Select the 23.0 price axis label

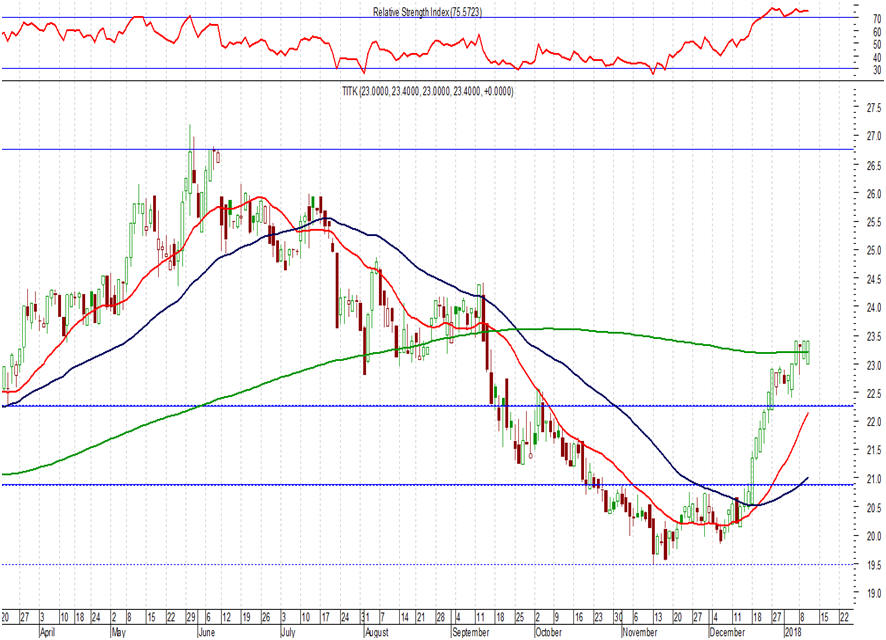pos(874,365)
